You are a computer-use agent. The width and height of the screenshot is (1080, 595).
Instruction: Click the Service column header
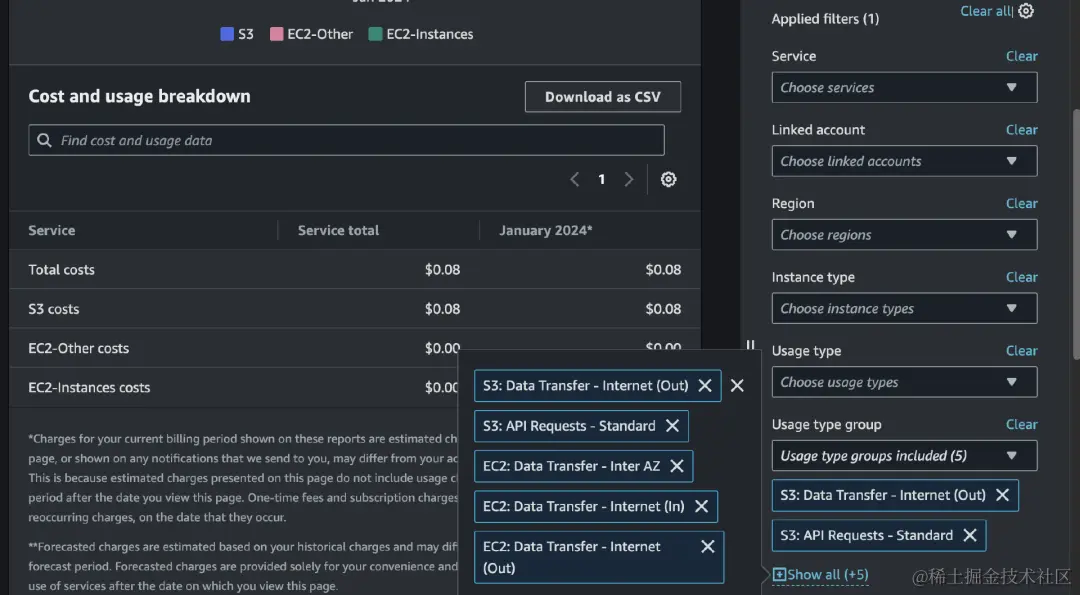52,231
